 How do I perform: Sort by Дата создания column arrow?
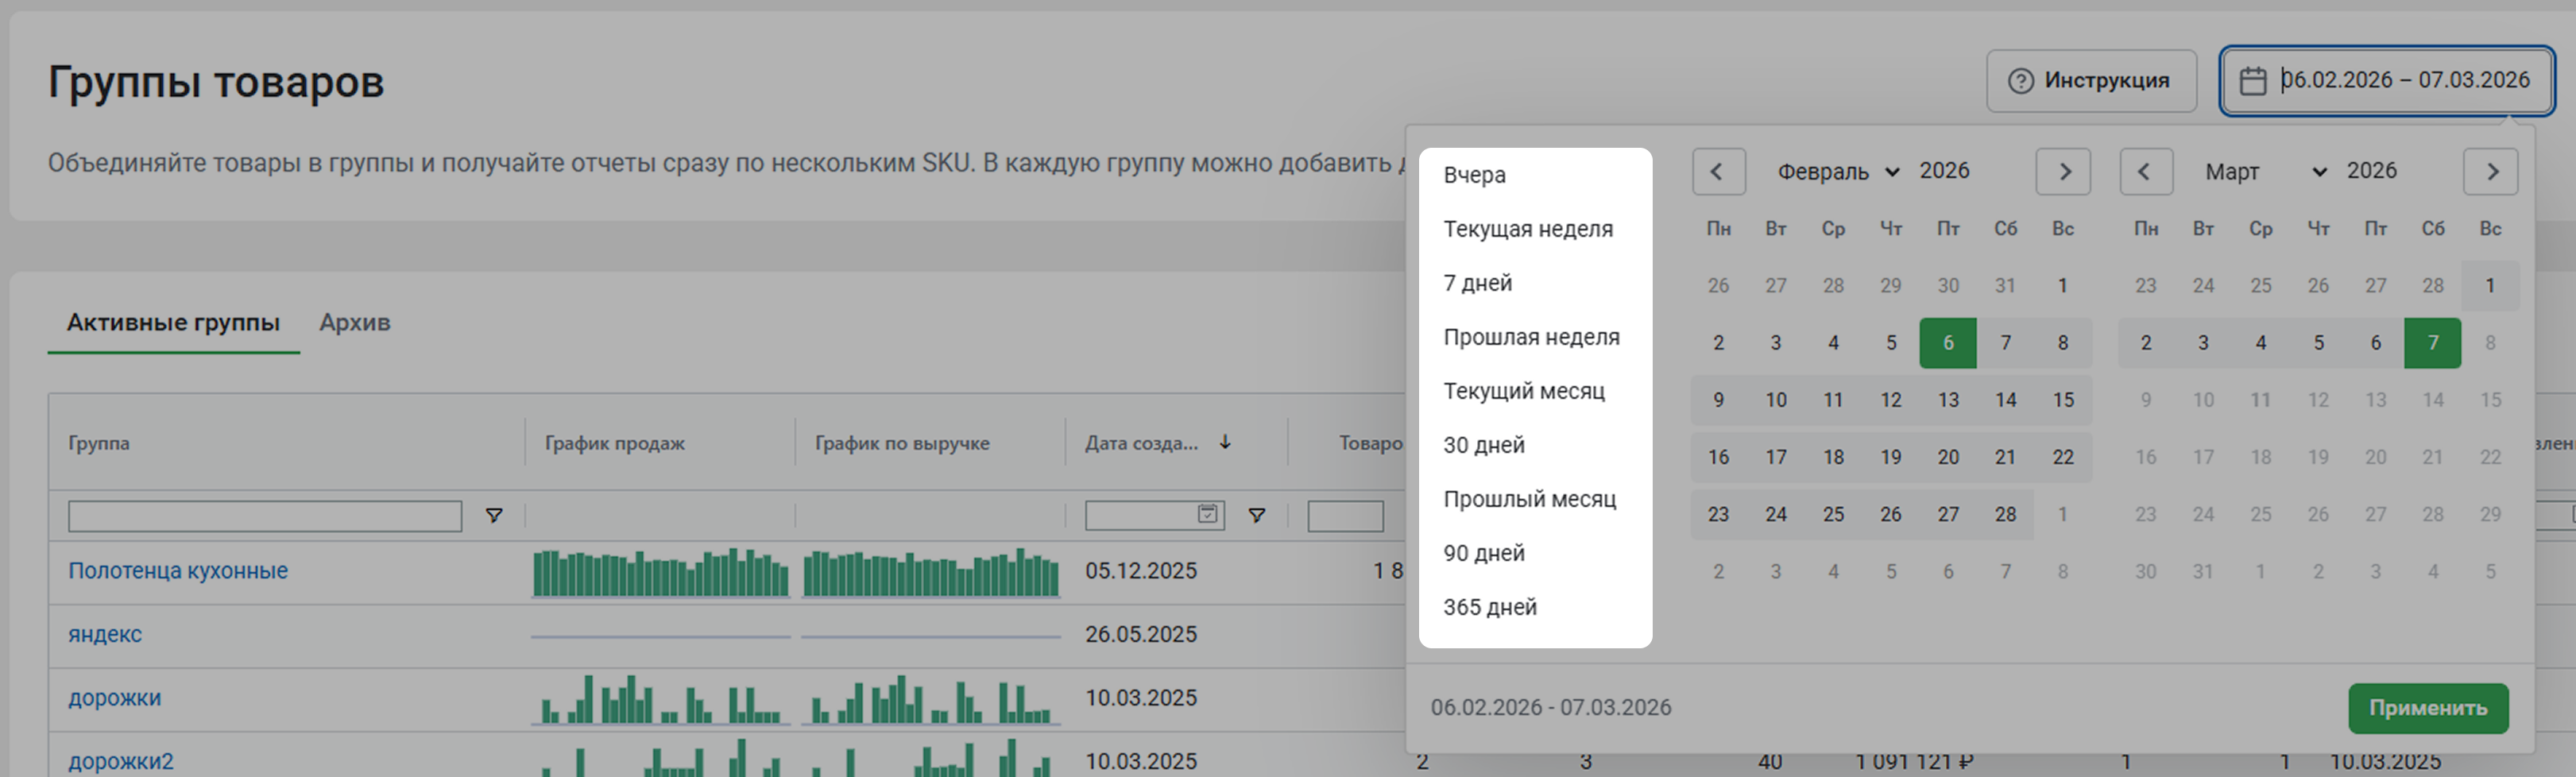coord(1225,443)
